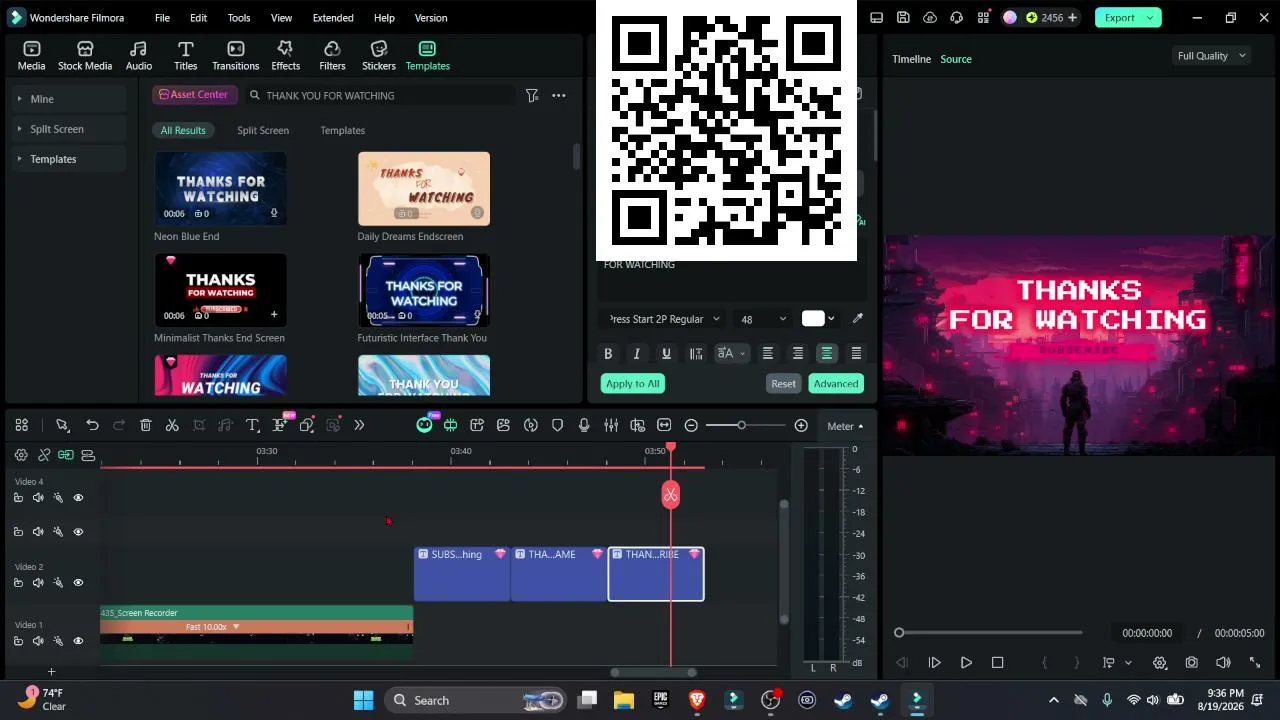Add a marker using the shield-shaped icon

point(558,426)
